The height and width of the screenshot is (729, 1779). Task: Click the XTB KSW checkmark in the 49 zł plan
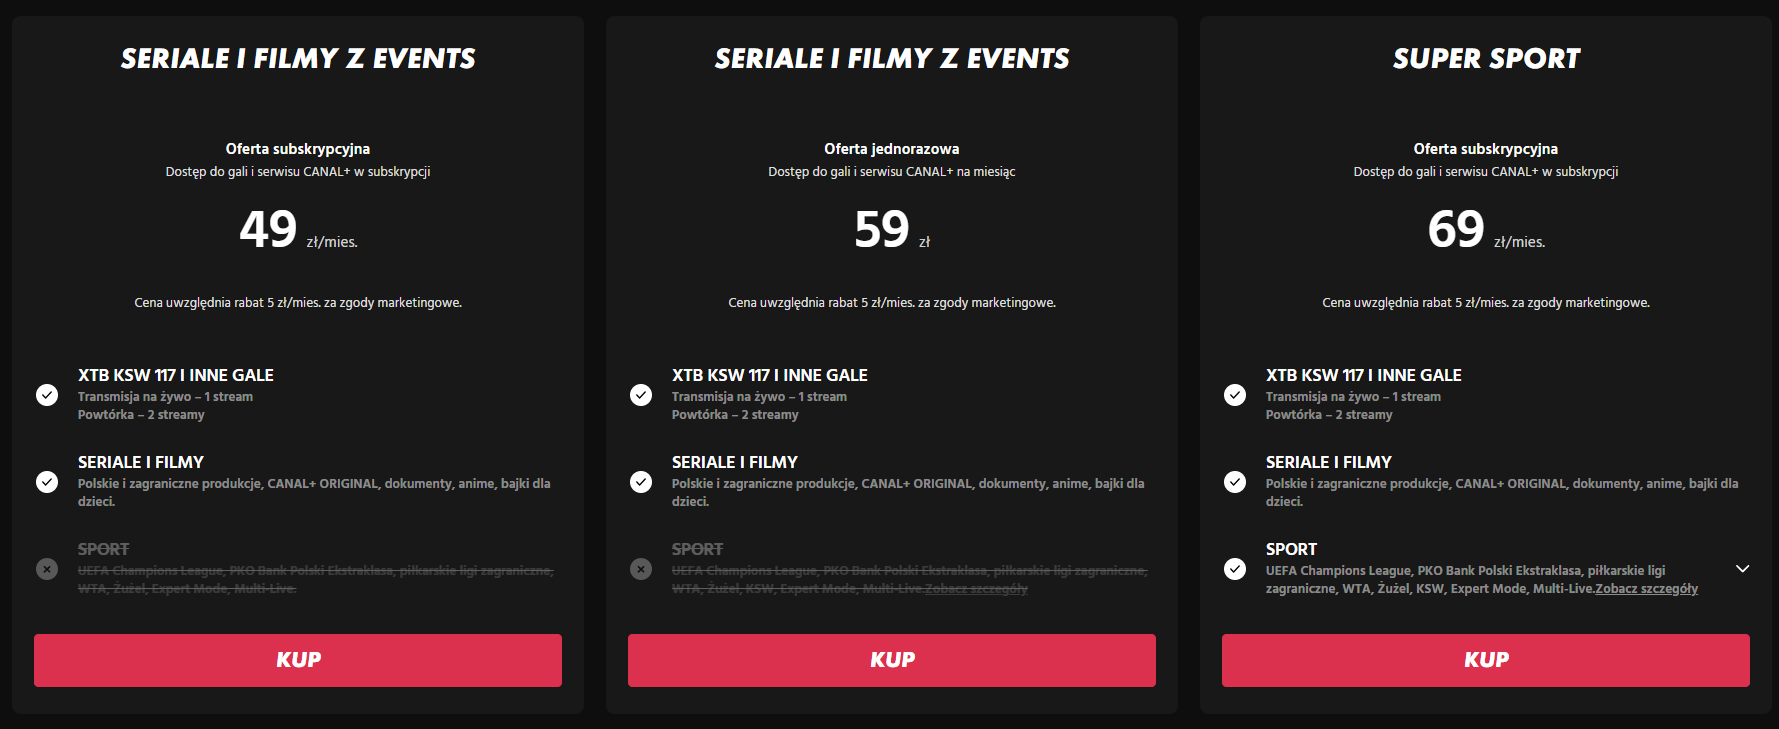click(x=47, y=395)
